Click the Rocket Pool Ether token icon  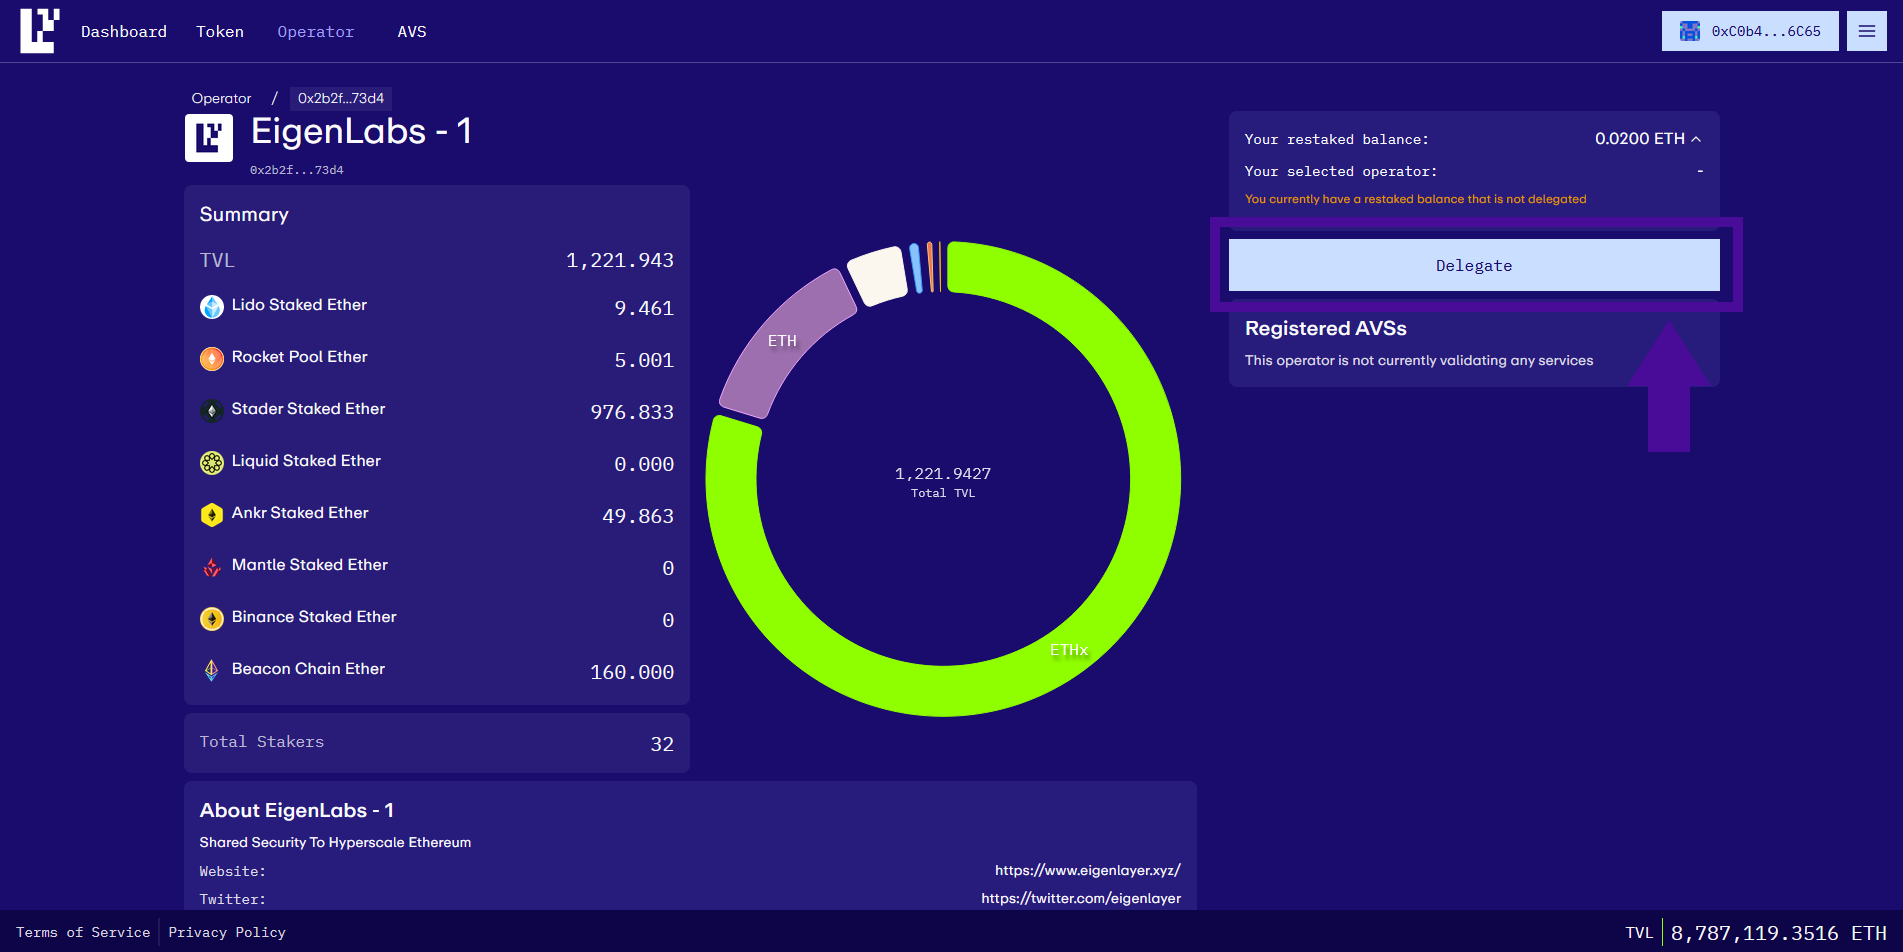(x=212, y=359)
